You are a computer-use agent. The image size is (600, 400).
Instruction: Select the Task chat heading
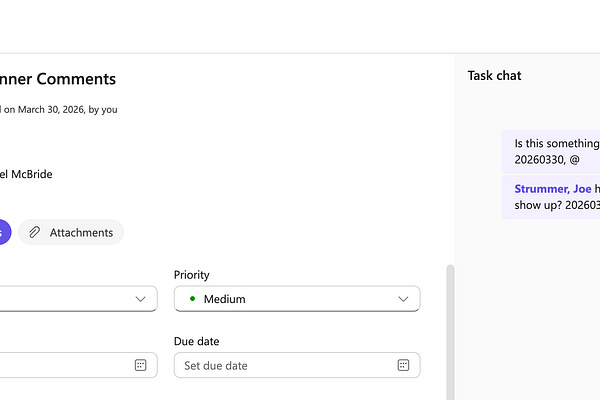pyautogui.click(x=494, y=75)
